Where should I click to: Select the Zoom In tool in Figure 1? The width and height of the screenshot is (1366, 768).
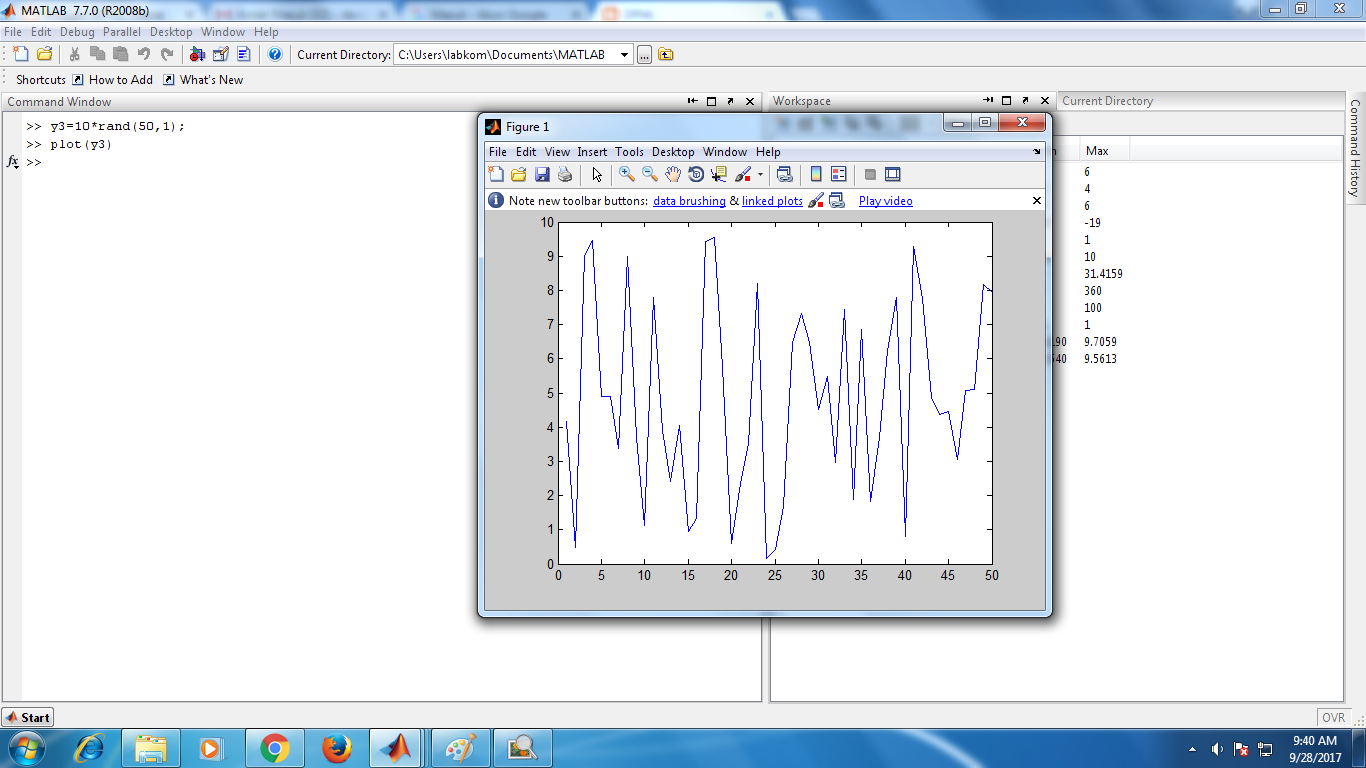625,174
